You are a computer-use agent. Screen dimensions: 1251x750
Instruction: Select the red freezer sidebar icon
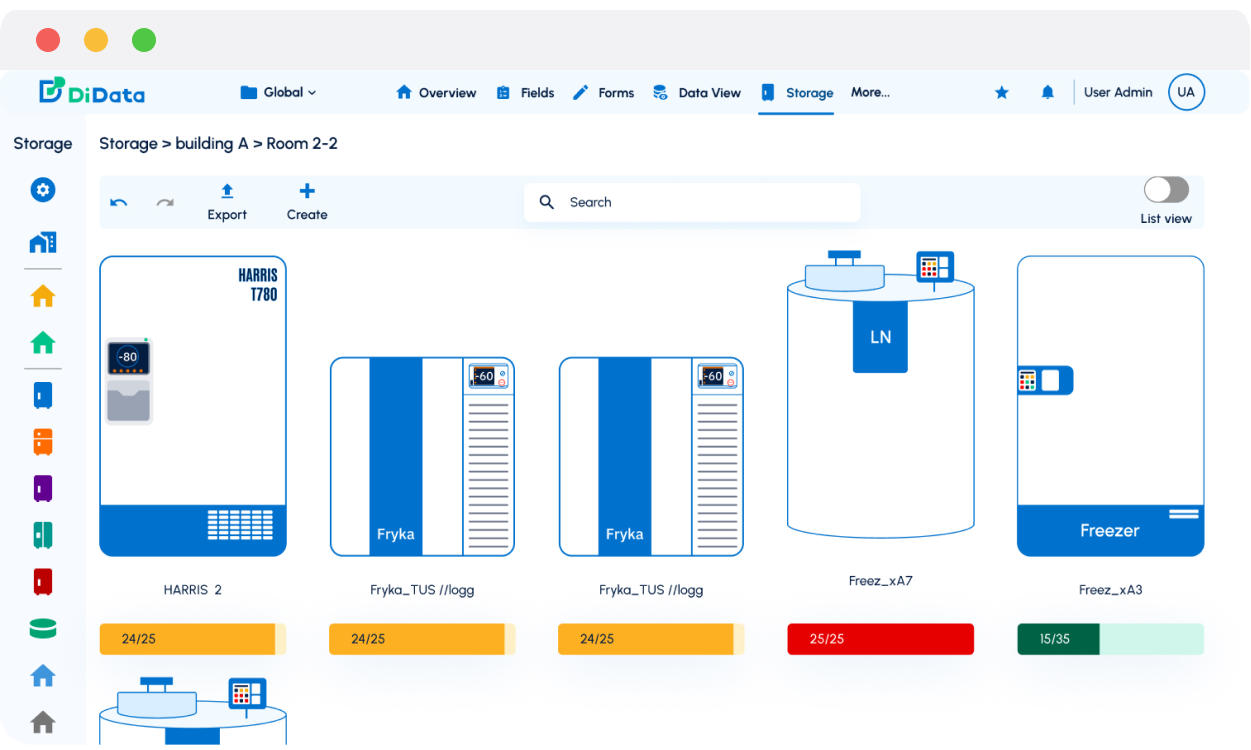point(43,581)
